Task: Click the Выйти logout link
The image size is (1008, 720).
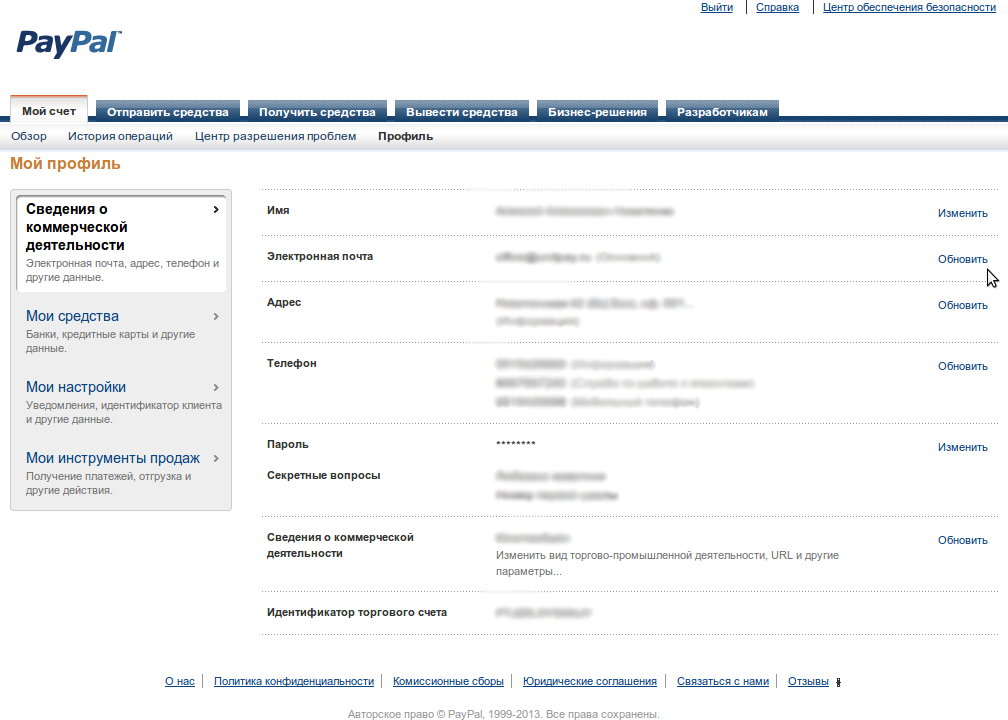Action: coord(717,7)
